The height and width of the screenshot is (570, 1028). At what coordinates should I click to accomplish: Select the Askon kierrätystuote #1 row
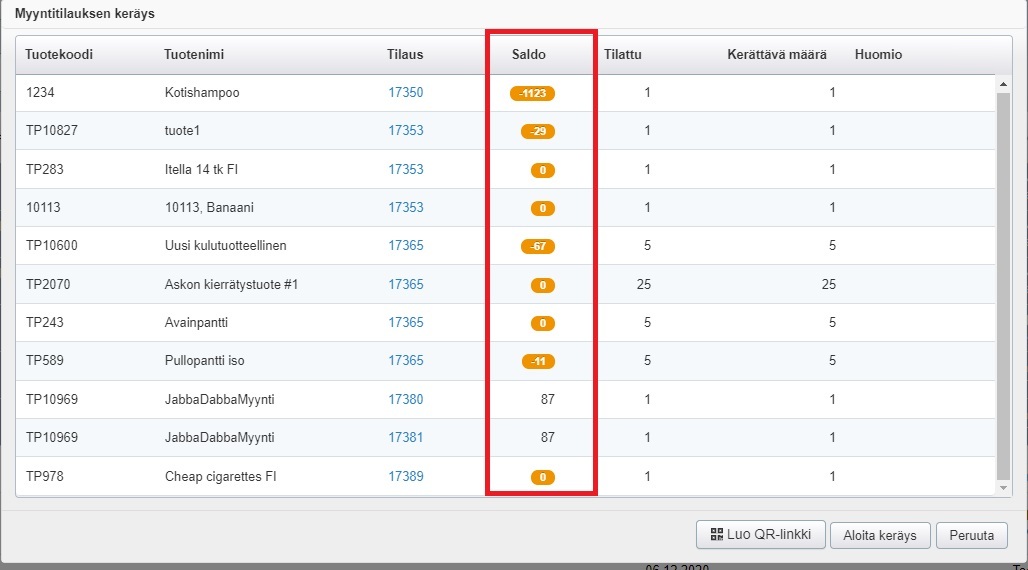click(x=231, y=285)
